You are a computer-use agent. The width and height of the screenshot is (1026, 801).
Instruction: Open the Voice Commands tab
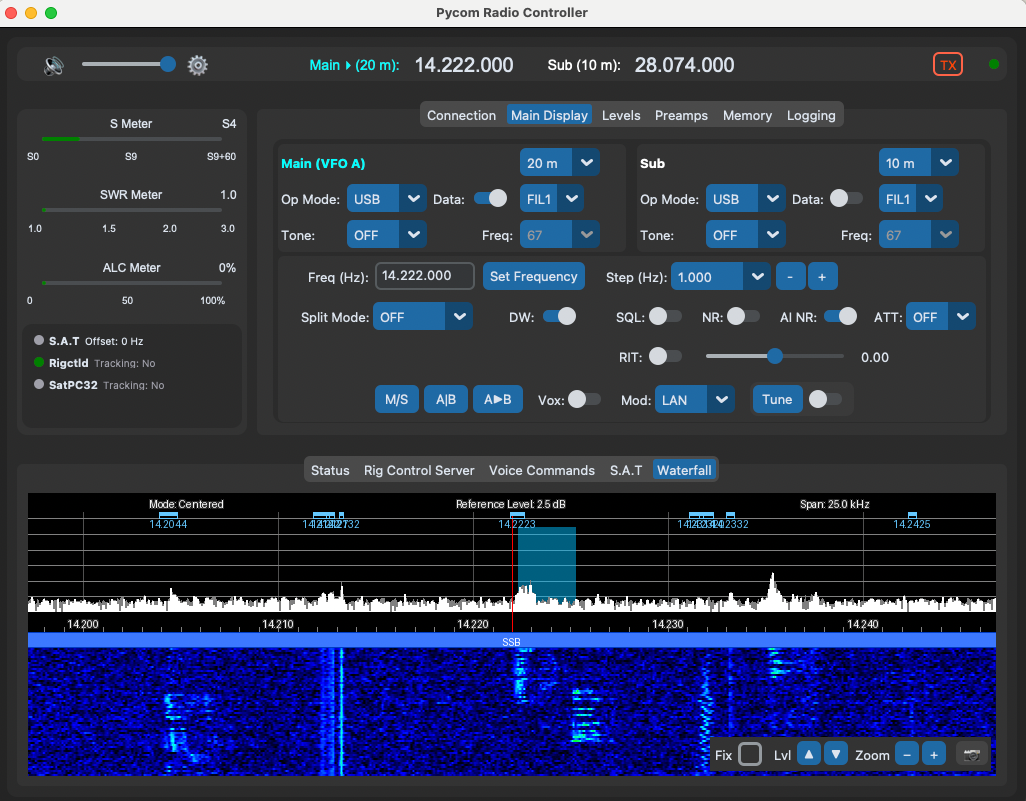(x=542, y=471)
